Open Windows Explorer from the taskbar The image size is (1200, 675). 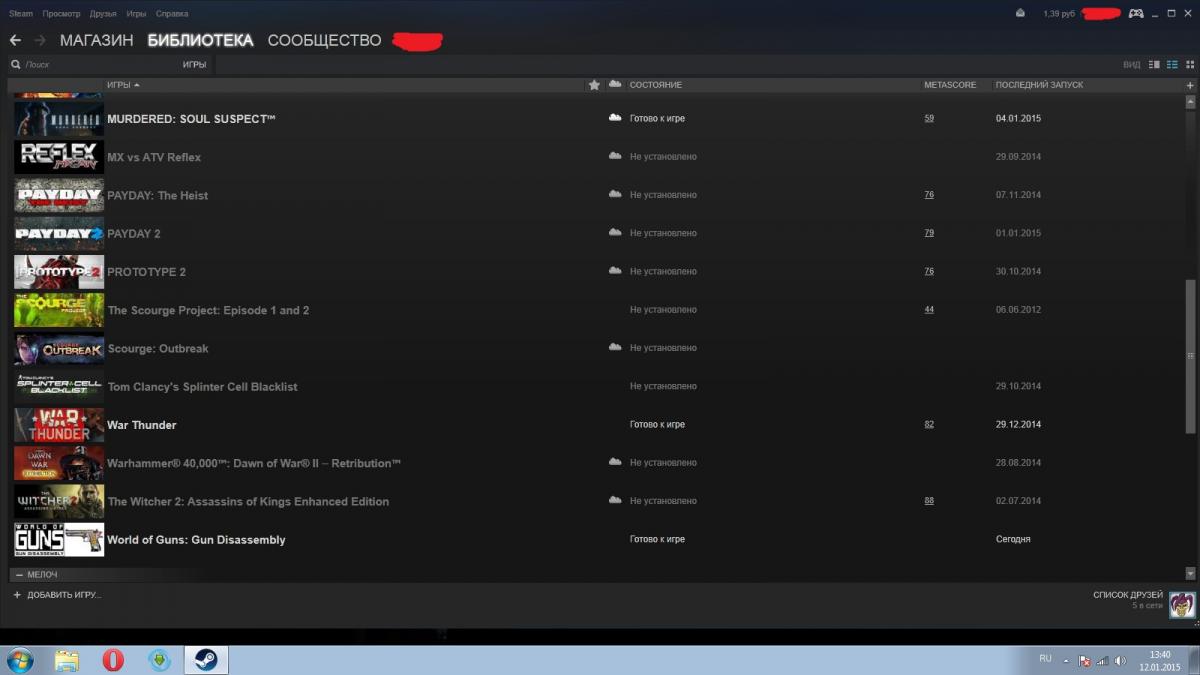coord(67,660)
